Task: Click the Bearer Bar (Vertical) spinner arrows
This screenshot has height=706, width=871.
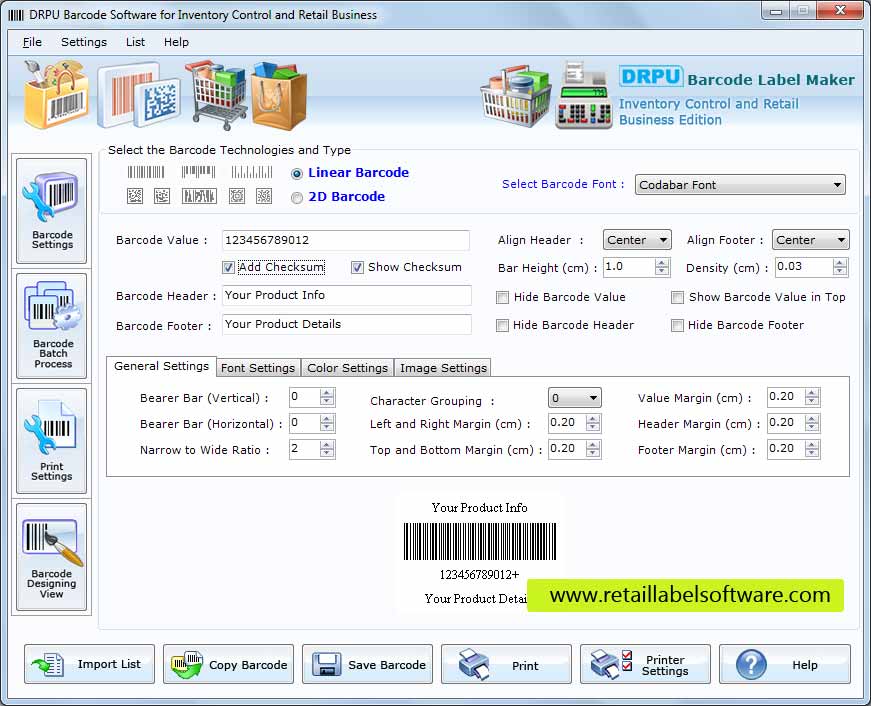Action: click(327, 397)
